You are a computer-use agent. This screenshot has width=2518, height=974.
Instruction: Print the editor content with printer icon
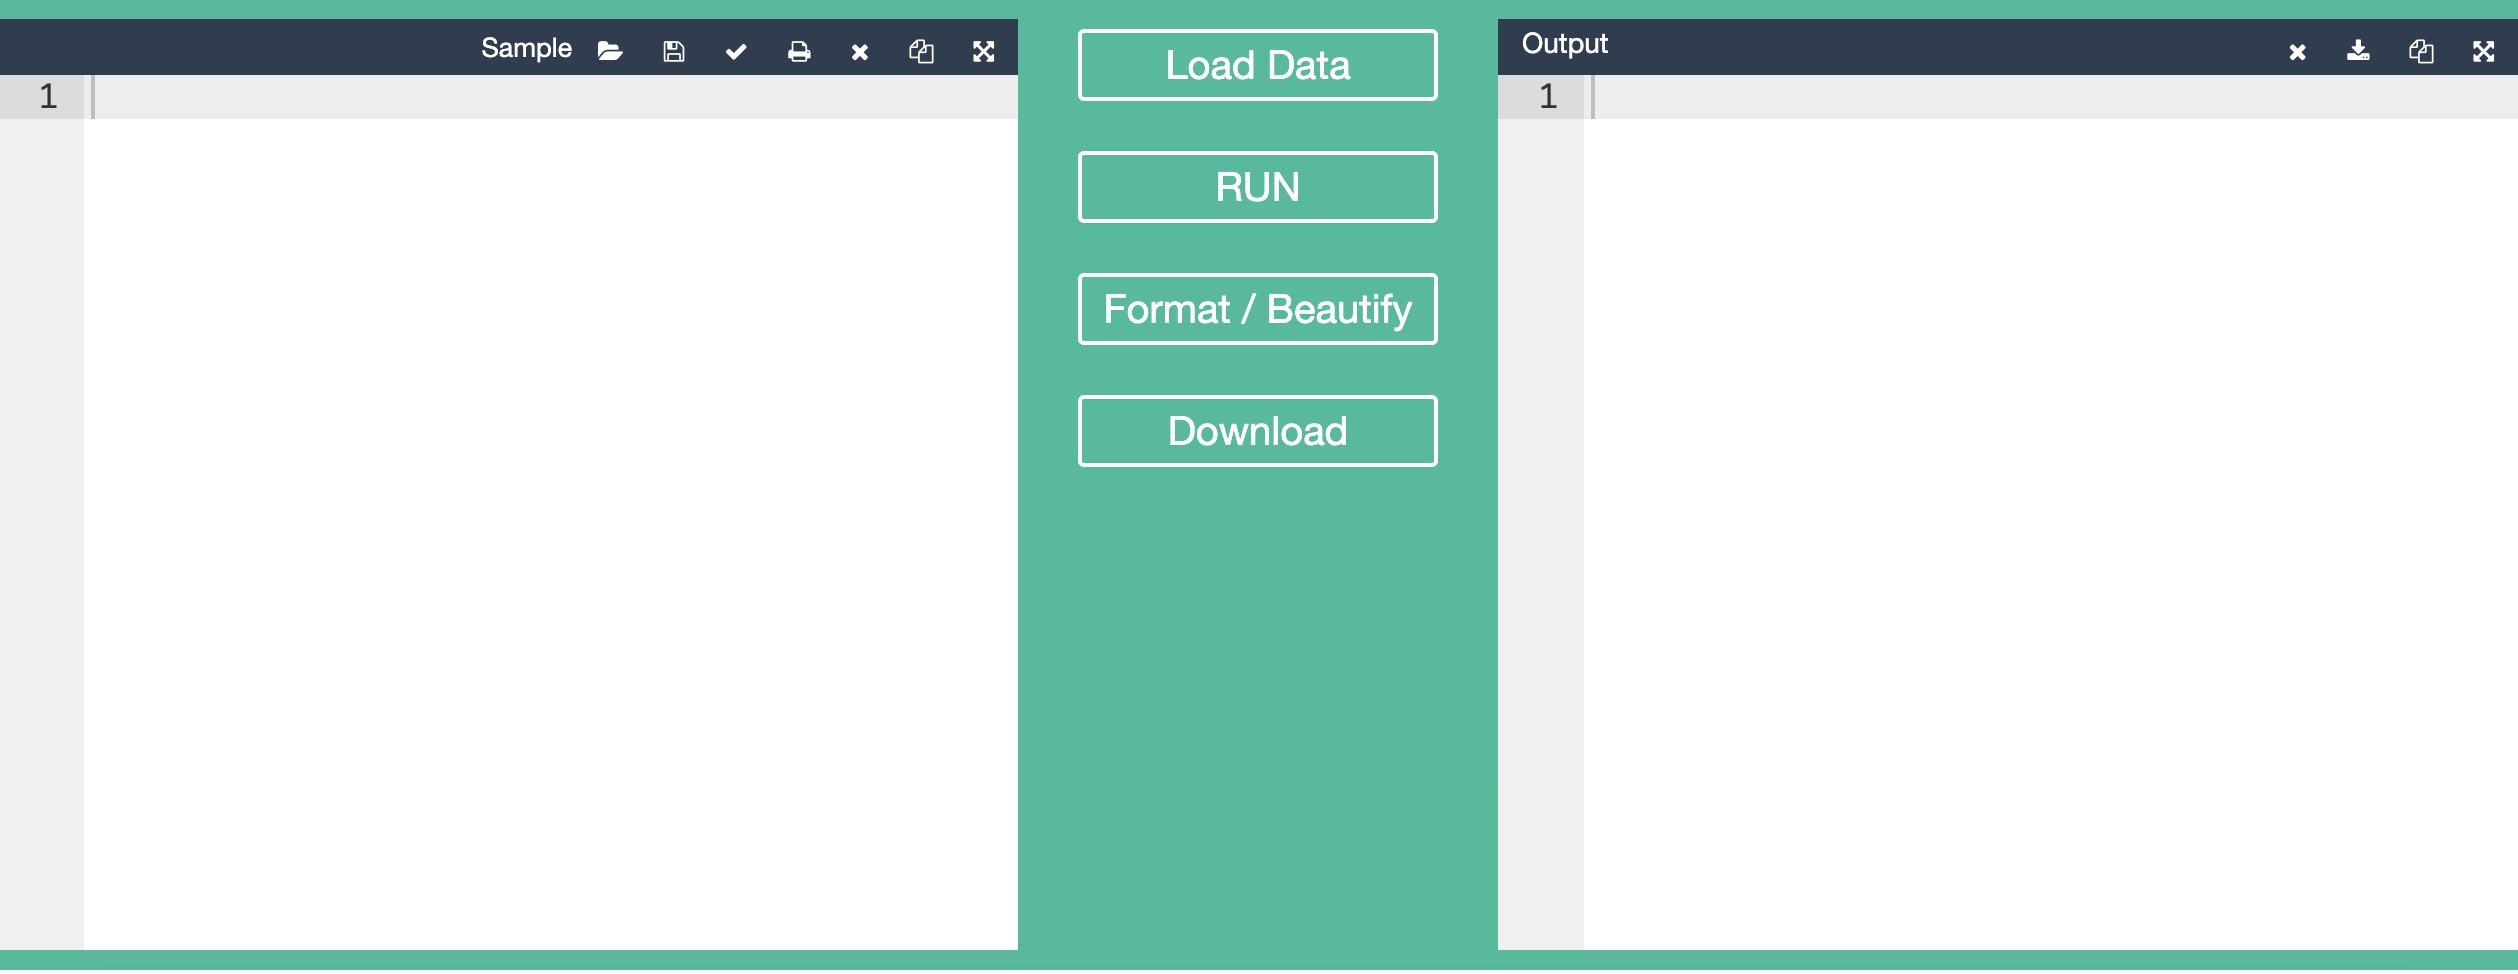pos(798,50)
